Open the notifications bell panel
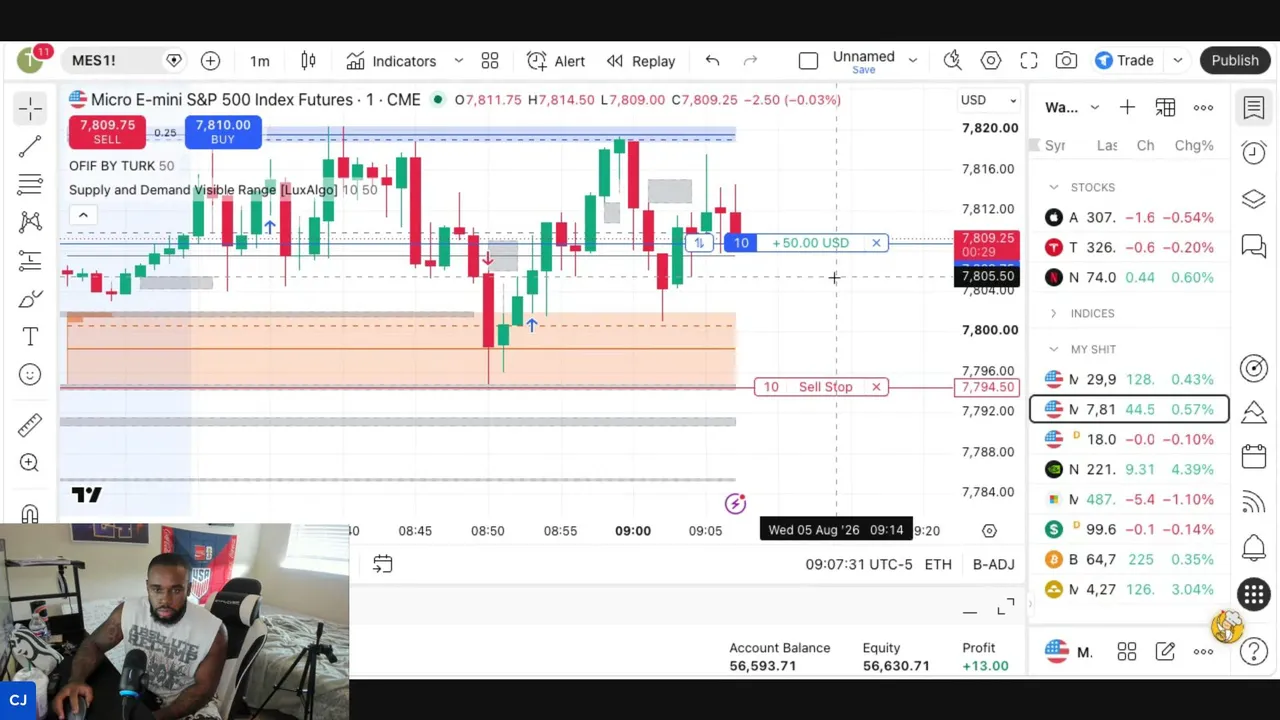1280x720 pixels. click(1254, 548)
